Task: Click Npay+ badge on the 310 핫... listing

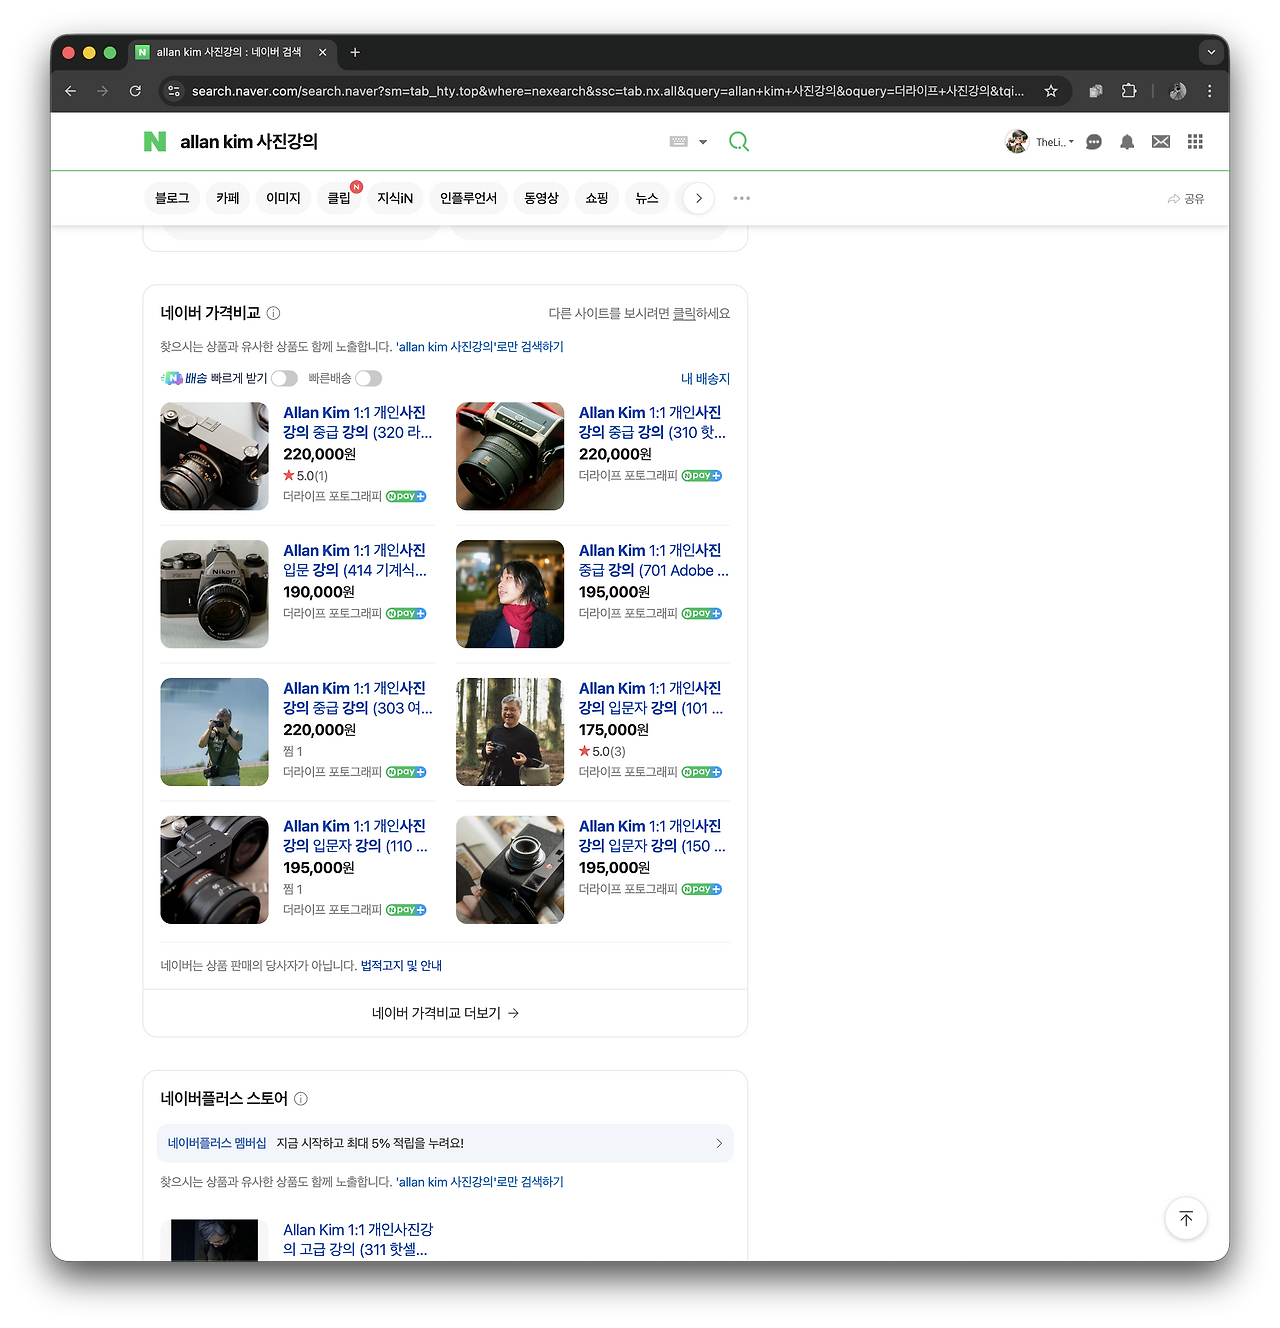Action: (702, 476)
